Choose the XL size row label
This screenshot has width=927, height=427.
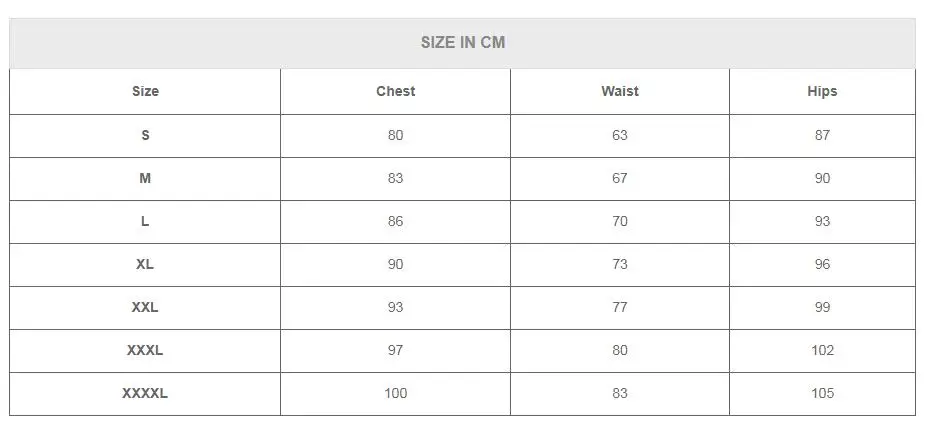click(x=145, y=264)
